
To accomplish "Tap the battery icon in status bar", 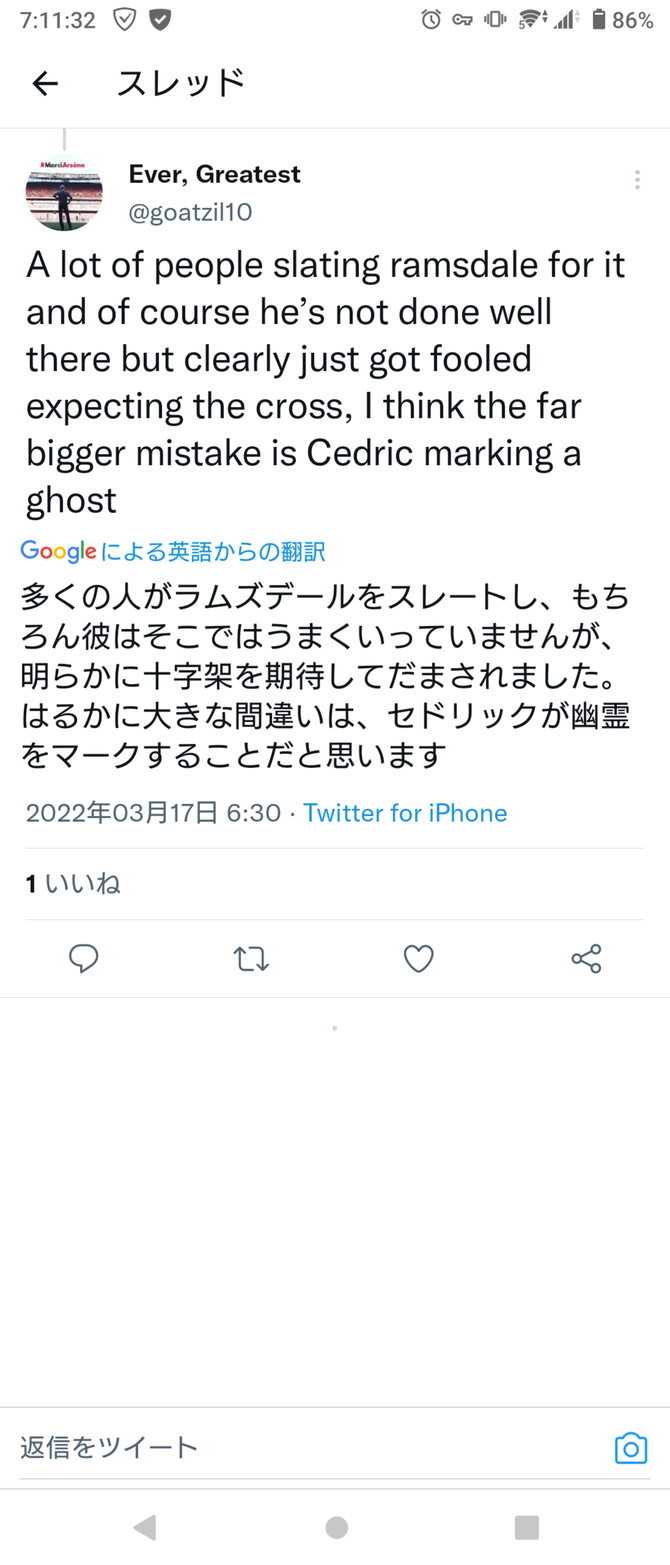I will 598,19.
